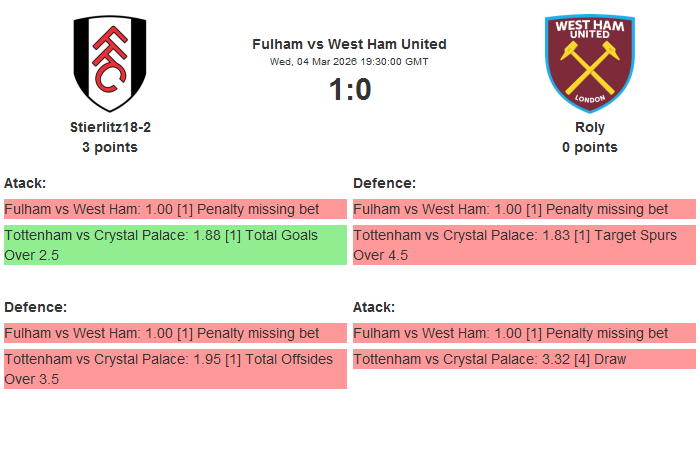
Task: Select the Penalty missing bet above Target Spurs row
Action: click(x=524, y=209)
